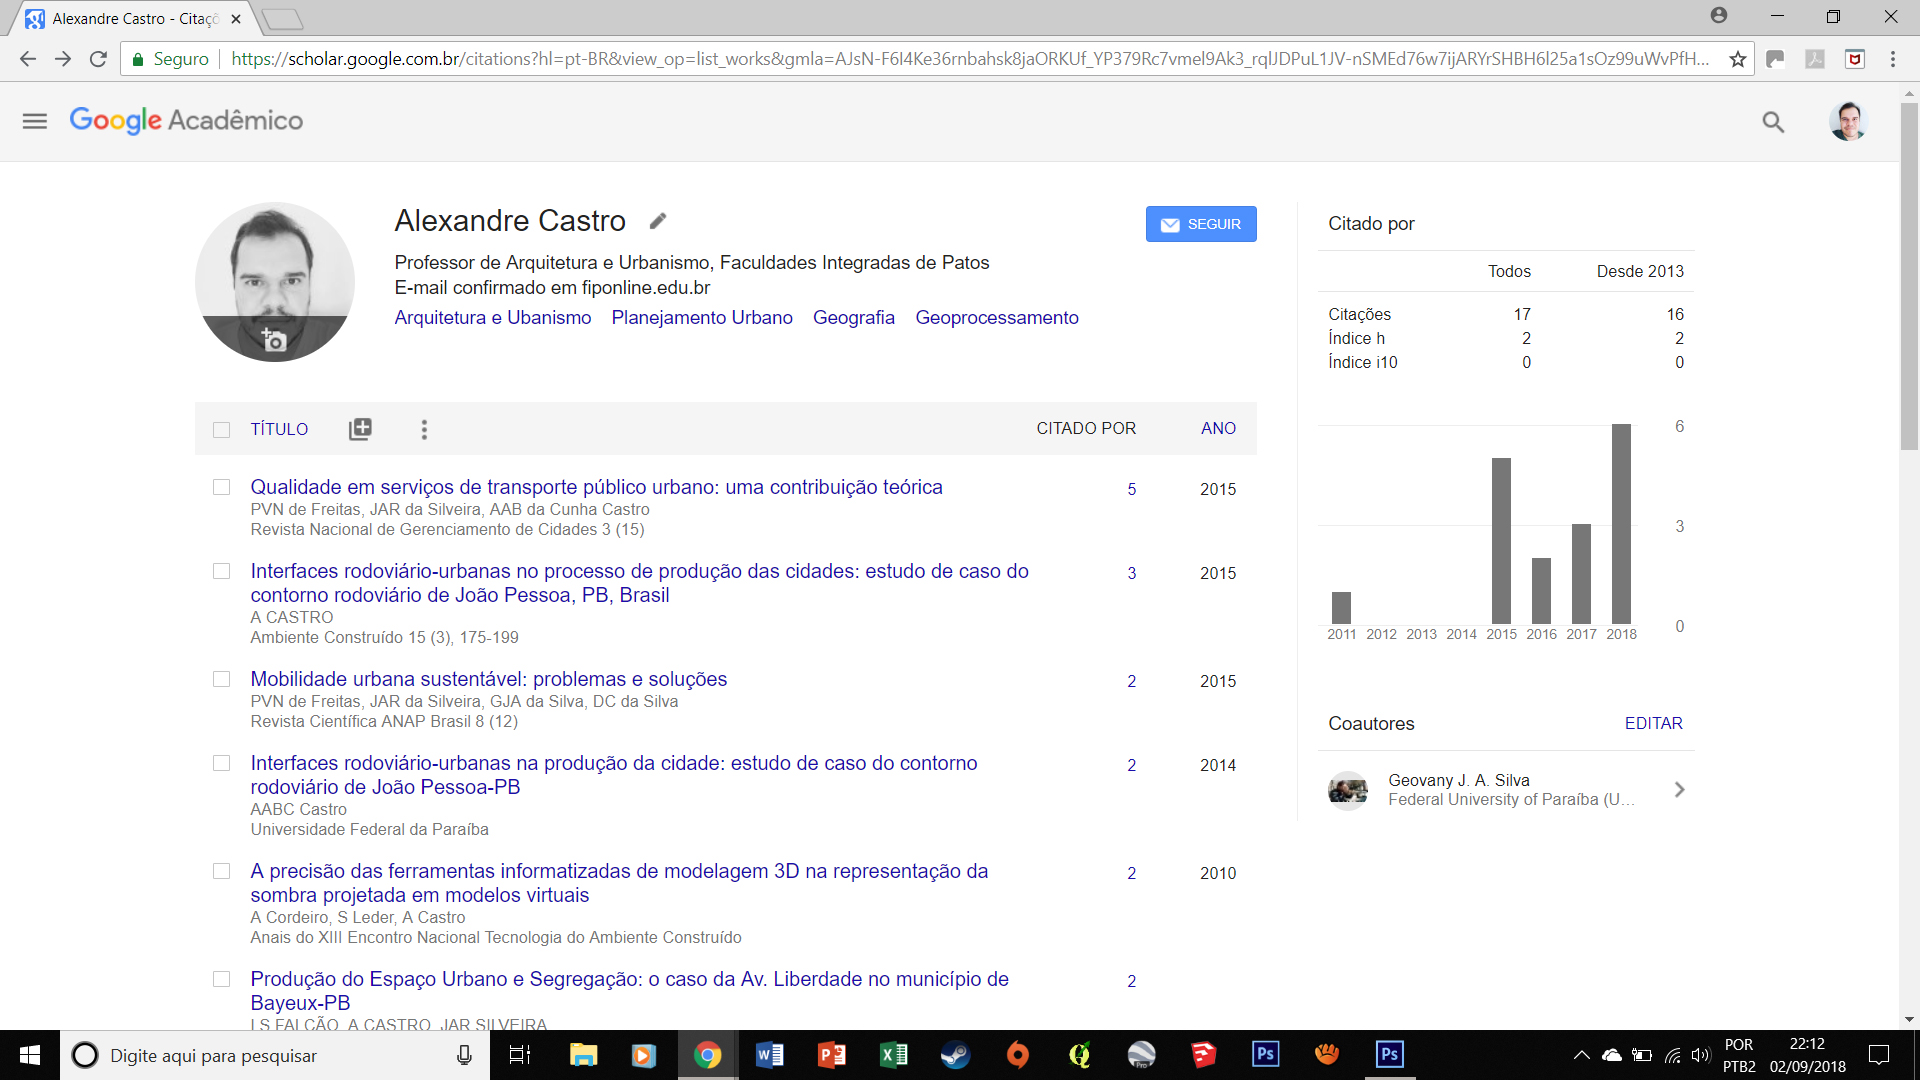Reload the page using the refresh icon

pos(98,59)
